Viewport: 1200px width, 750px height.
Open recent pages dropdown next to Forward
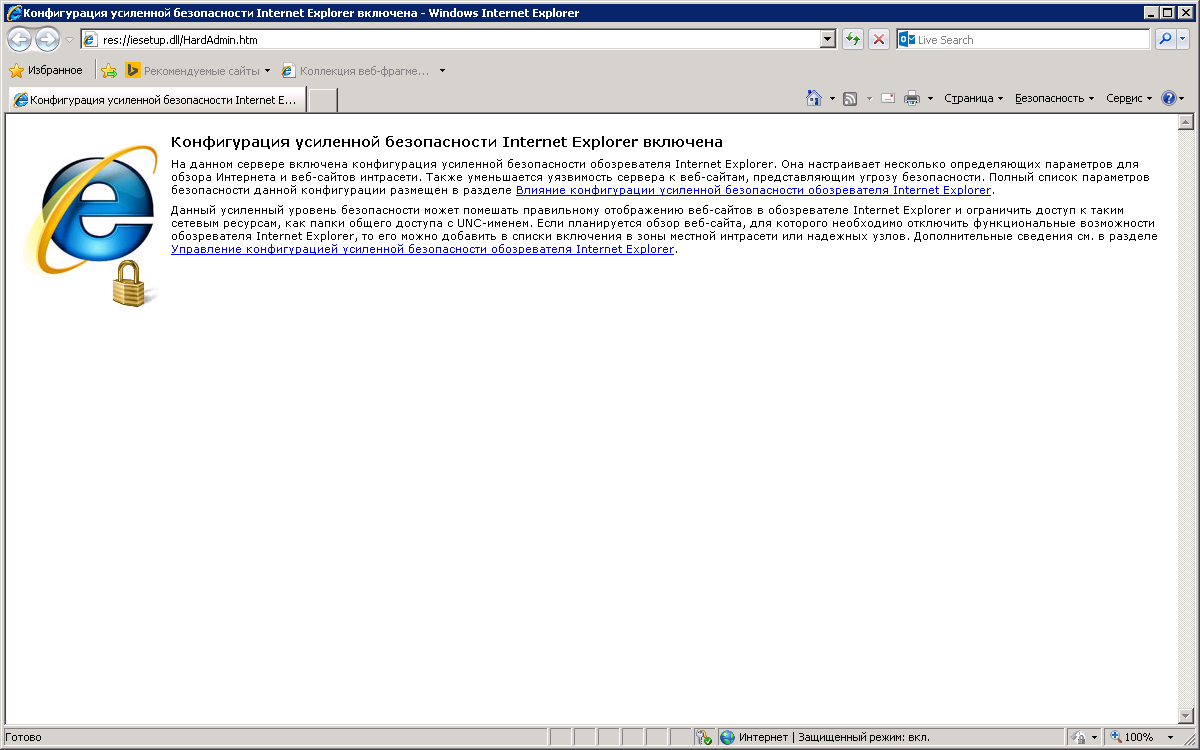coord(69,40)
